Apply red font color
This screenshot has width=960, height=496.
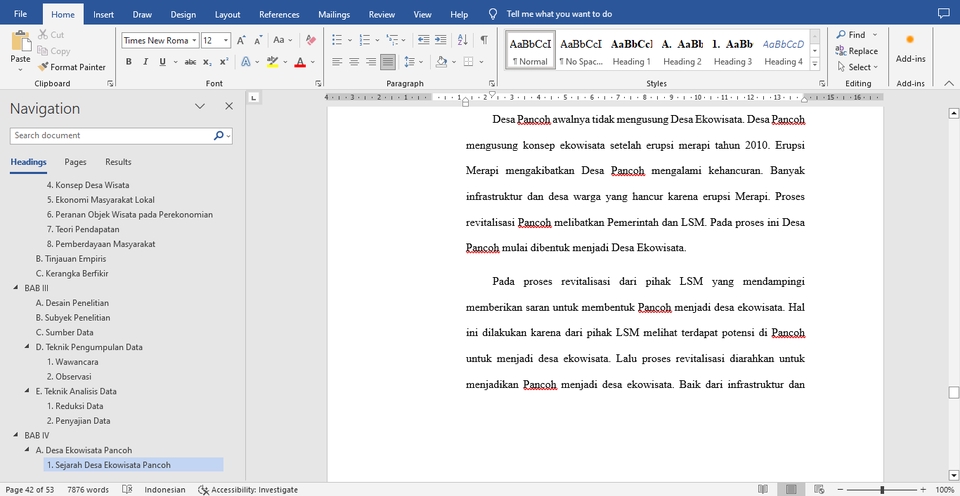299,62
